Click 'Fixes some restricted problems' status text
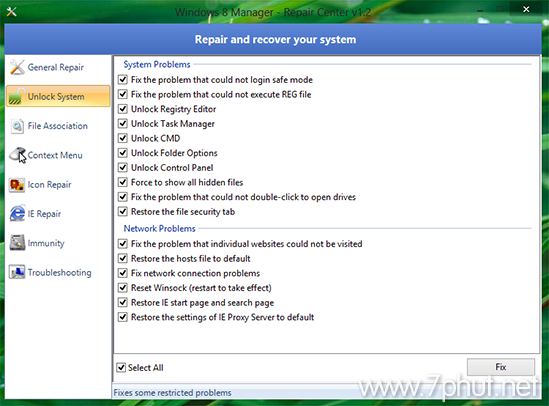 pos(172,393)
